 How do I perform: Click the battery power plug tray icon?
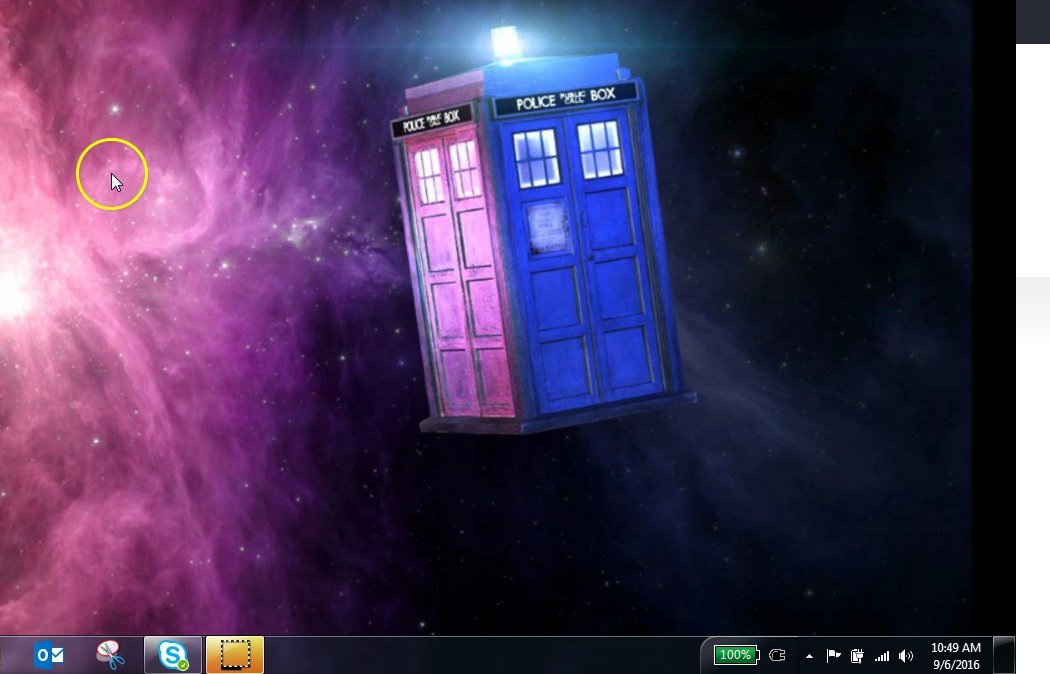[857, 656]
